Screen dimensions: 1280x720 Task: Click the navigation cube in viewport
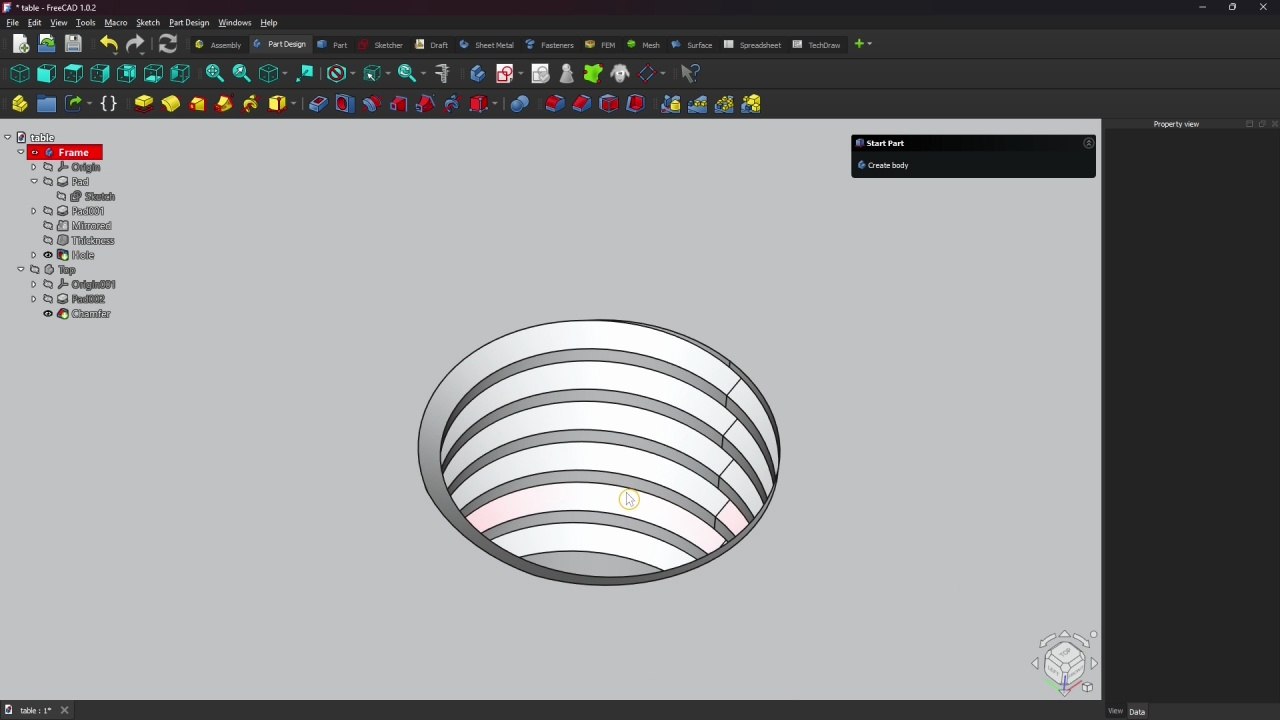1065,662
